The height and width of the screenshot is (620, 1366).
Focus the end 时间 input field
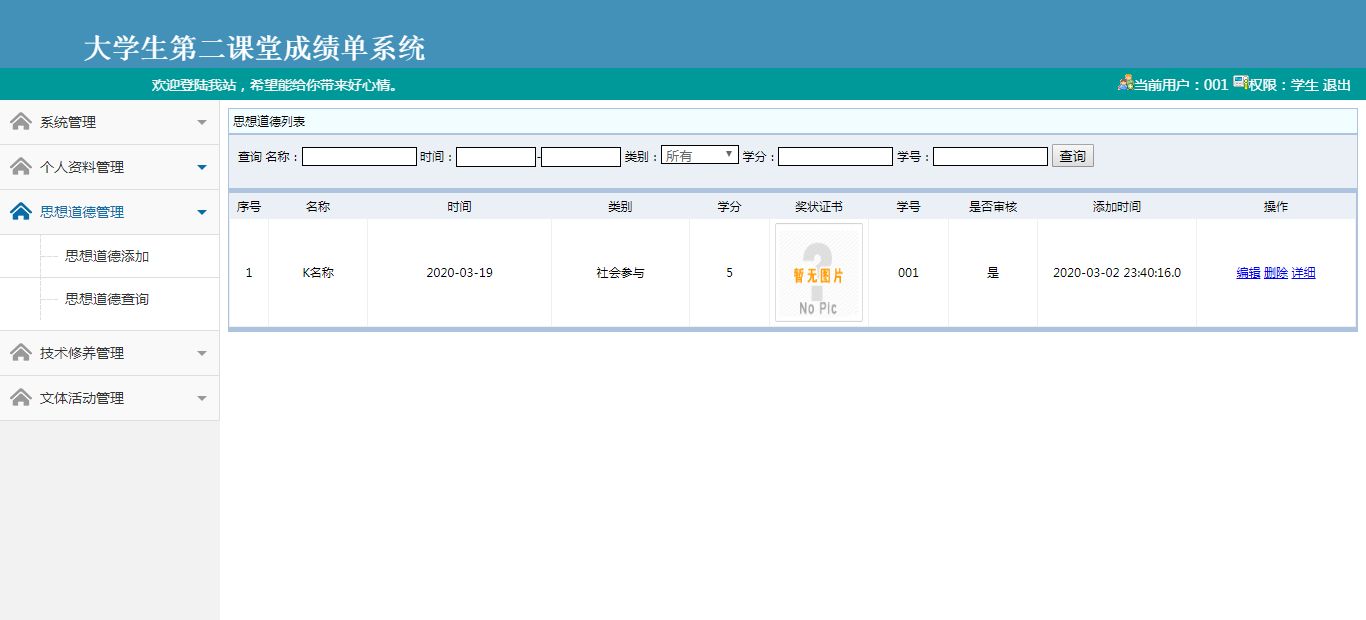(x=581, y=157)
